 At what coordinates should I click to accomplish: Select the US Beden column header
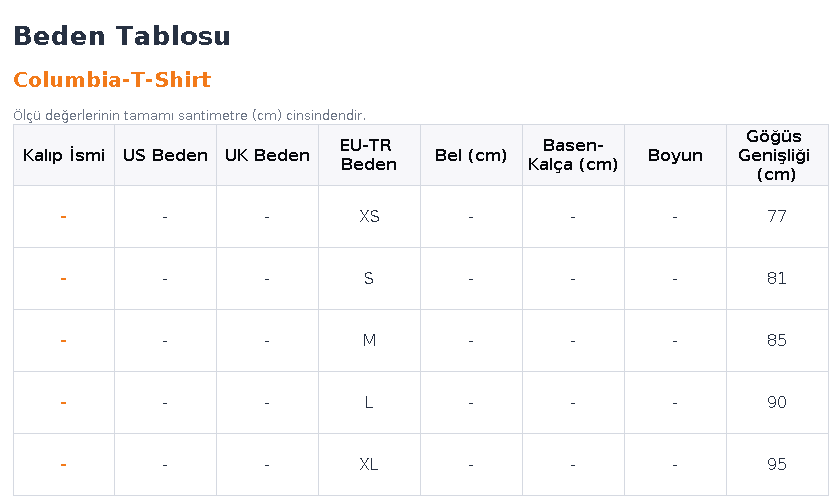point(165,155)
